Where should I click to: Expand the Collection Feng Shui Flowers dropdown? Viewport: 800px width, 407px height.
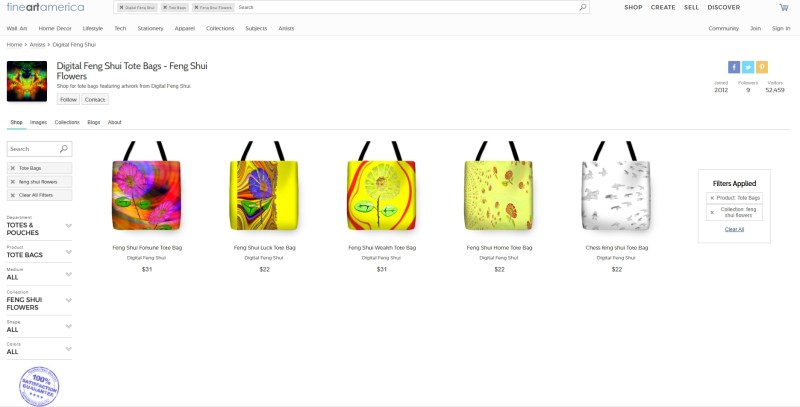[69, 300]
